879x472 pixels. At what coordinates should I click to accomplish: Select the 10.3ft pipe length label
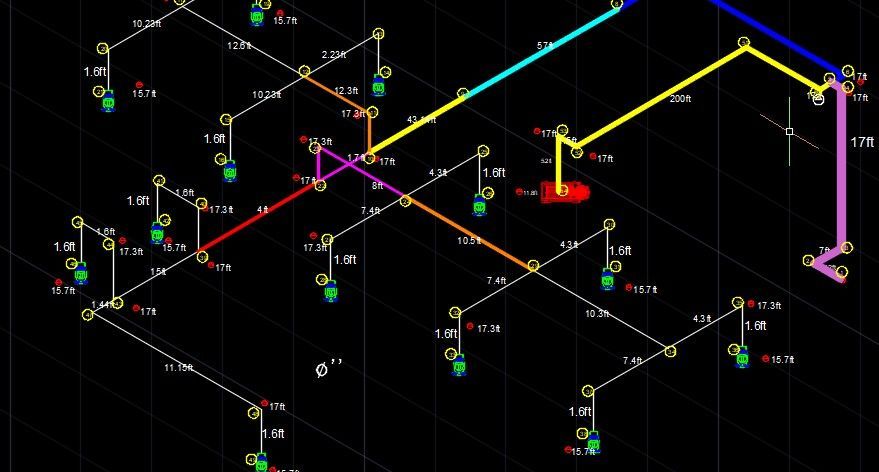click(x=597, y=314)
